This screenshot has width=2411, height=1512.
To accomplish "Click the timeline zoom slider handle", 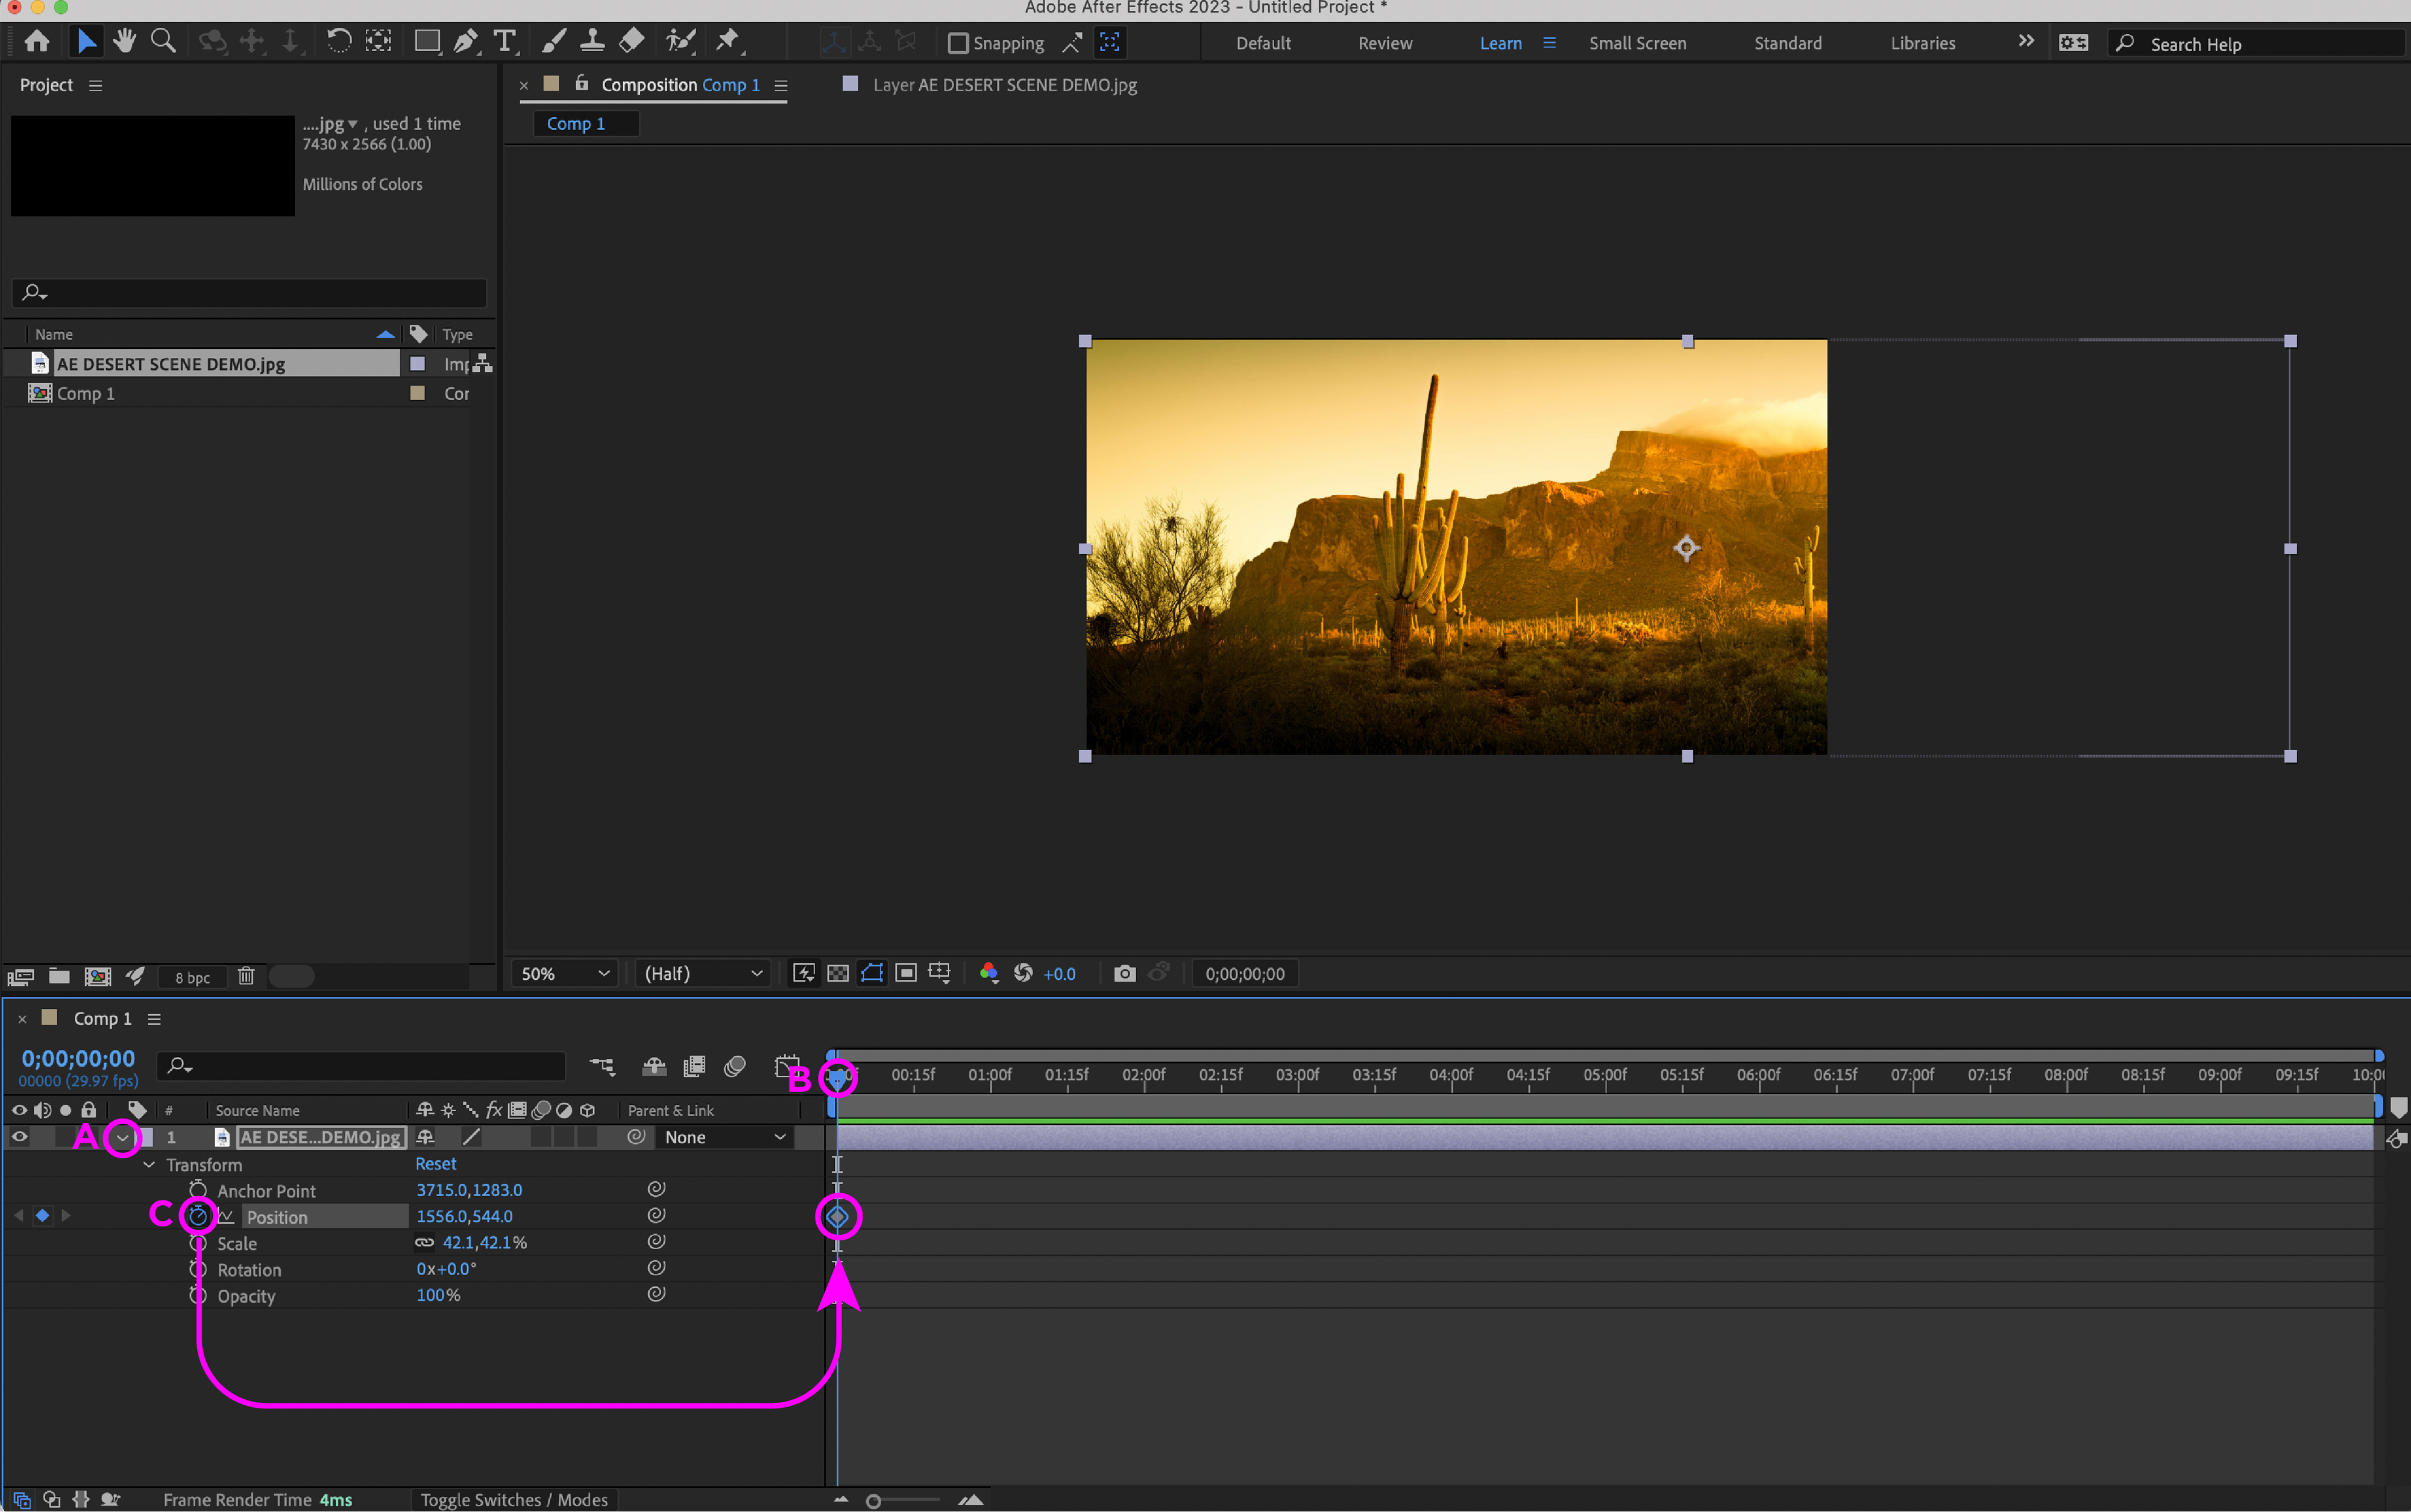I will (x=873, y=1501).
